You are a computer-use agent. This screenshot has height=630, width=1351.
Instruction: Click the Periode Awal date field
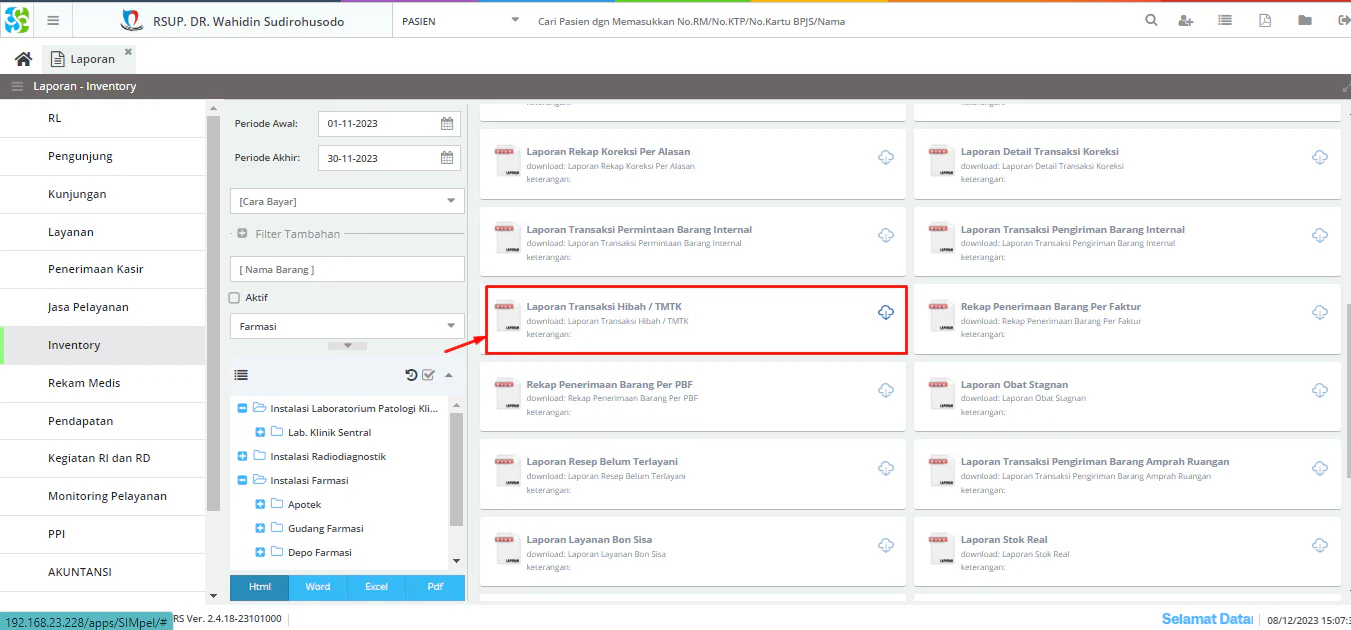377,124
